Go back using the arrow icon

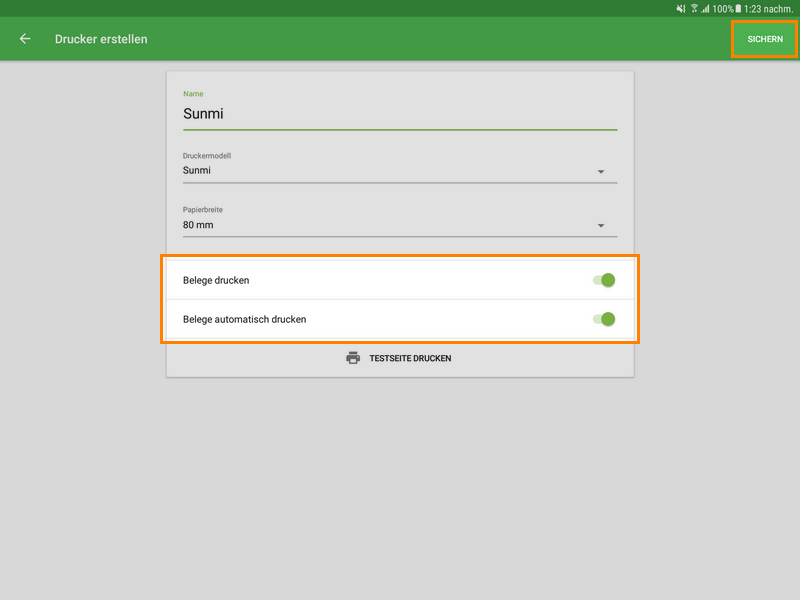[x=25, y=39]
